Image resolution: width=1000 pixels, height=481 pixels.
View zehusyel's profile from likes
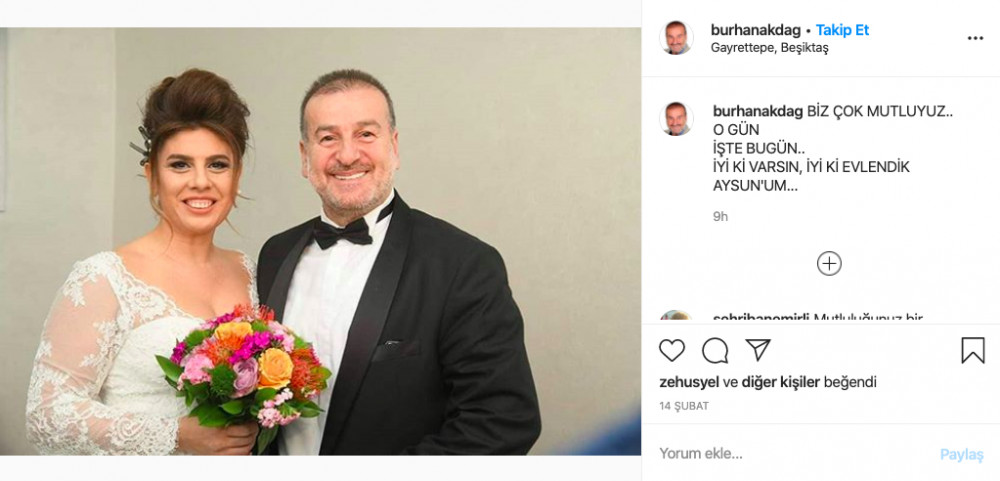(x=689, y=382)
